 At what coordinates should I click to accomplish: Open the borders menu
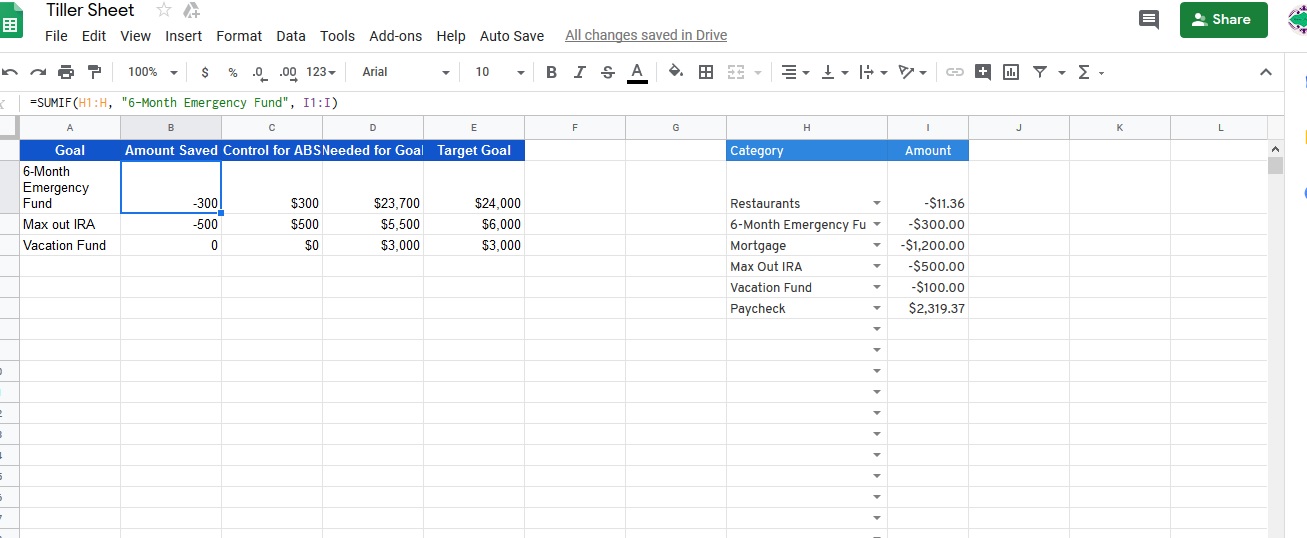[x=706, y=72]
